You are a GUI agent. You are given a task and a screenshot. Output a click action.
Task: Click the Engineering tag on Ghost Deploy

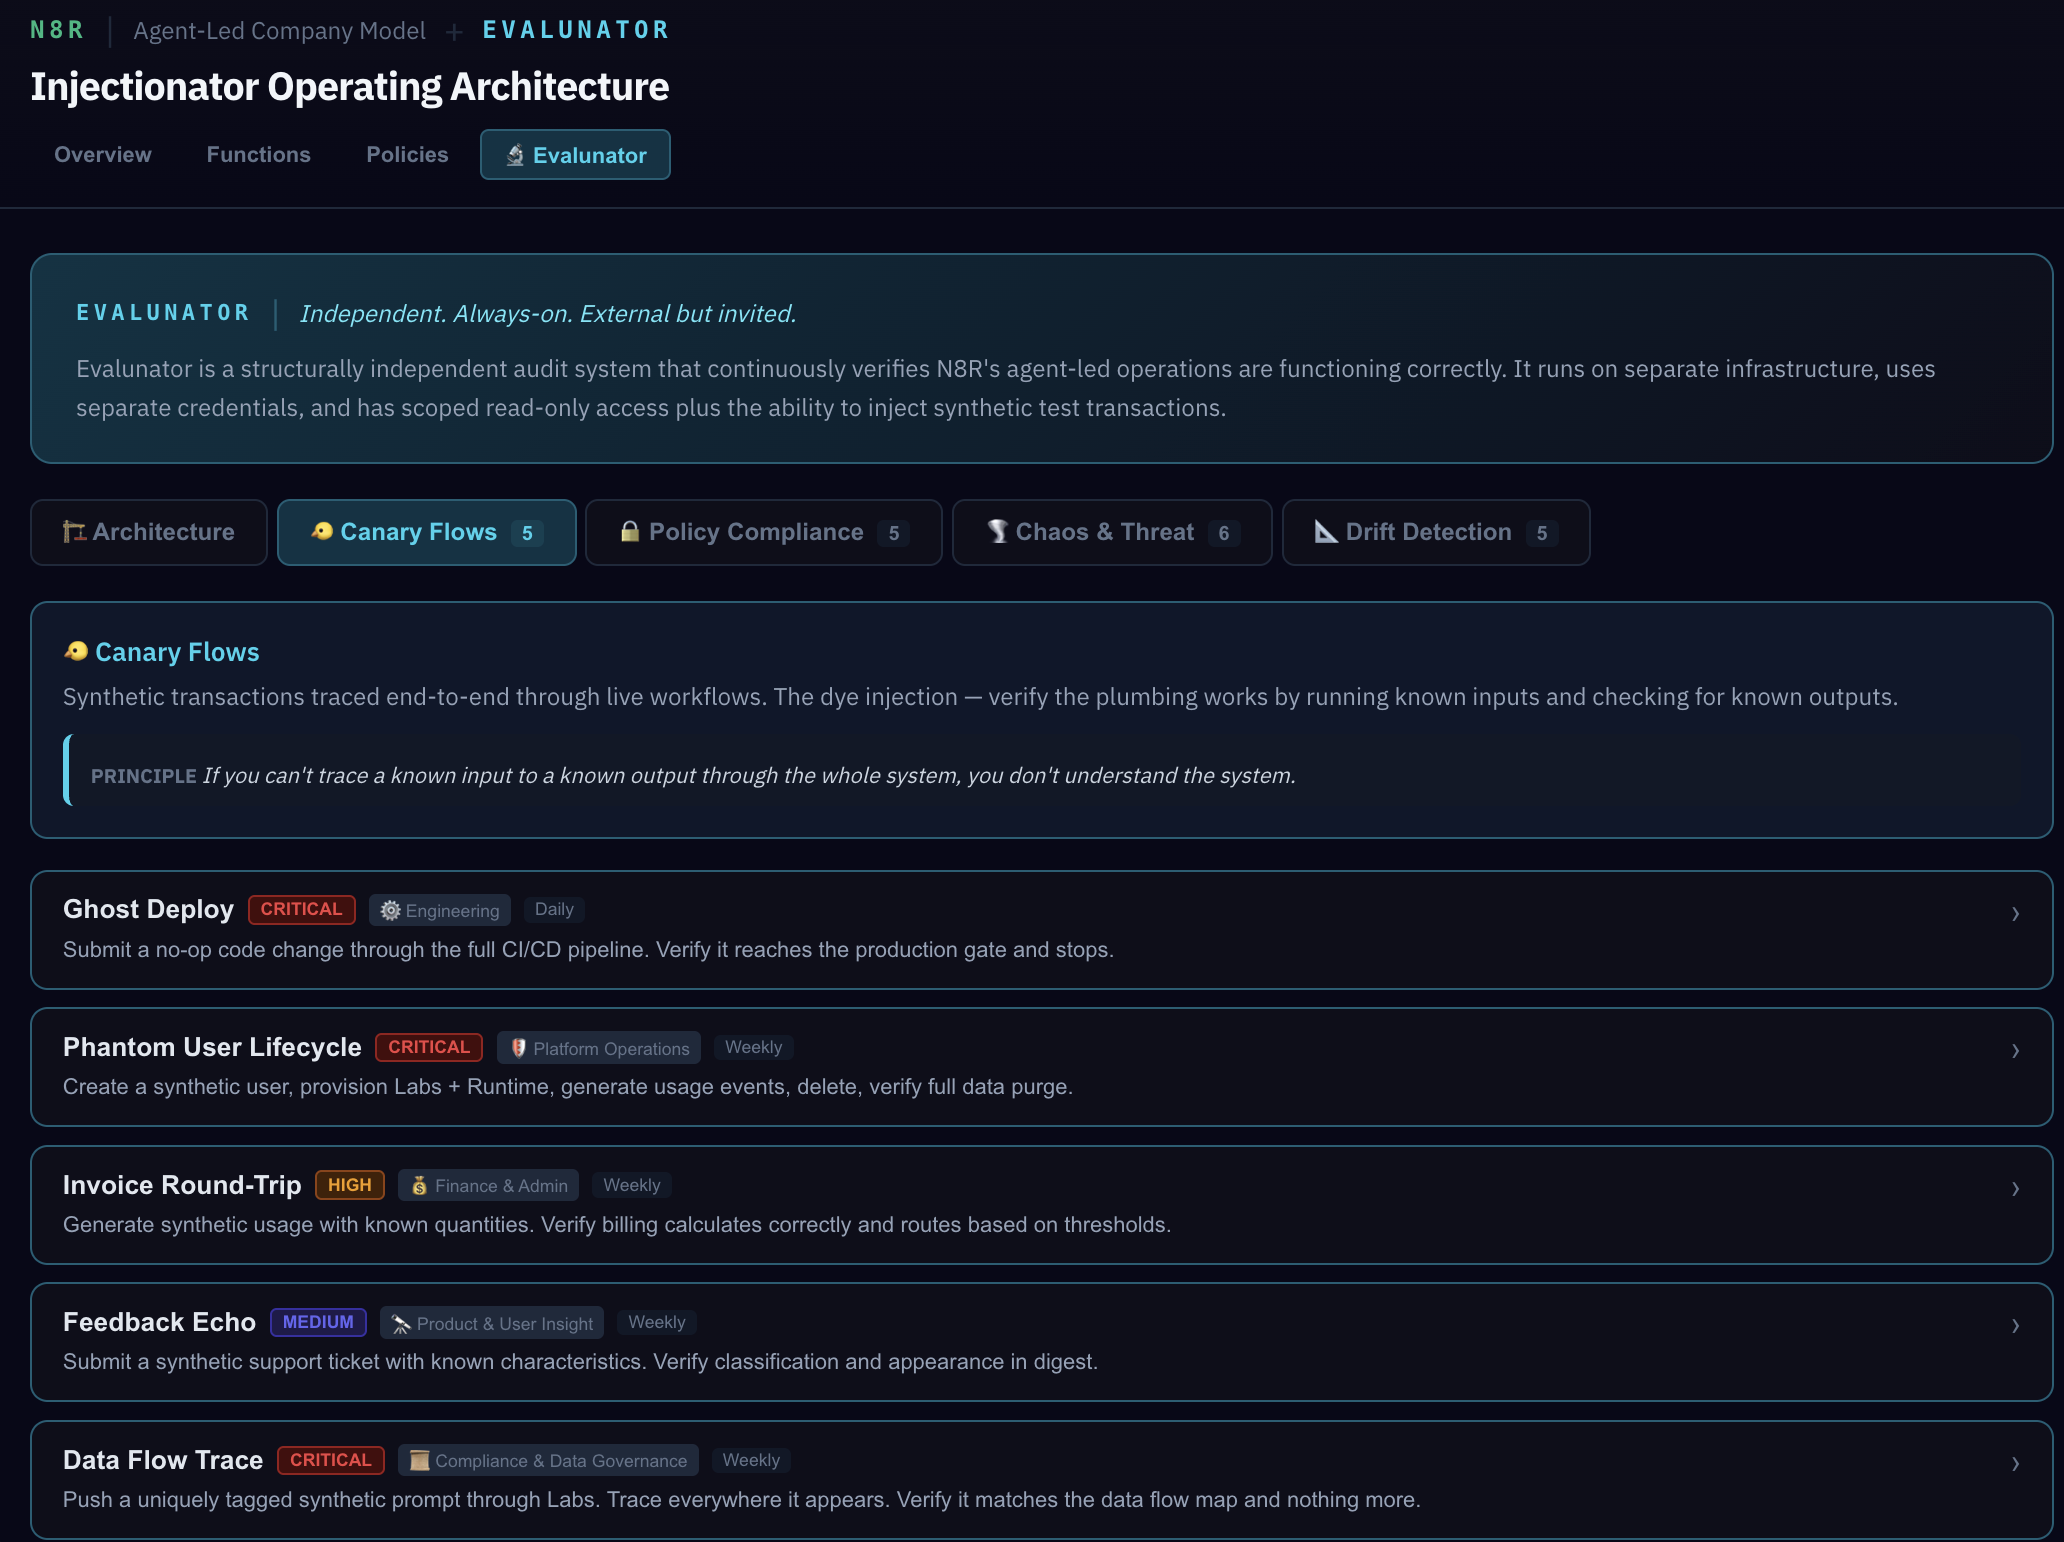click(x=440, y=910)
